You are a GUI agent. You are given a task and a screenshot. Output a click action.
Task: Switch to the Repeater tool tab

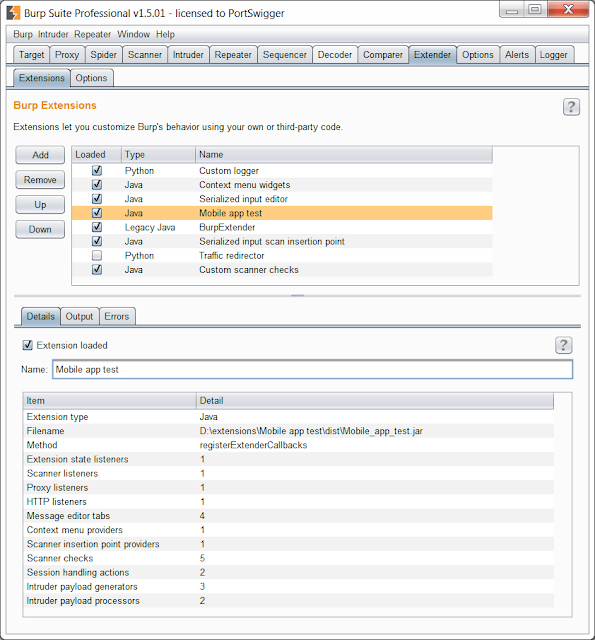[233, 55]
